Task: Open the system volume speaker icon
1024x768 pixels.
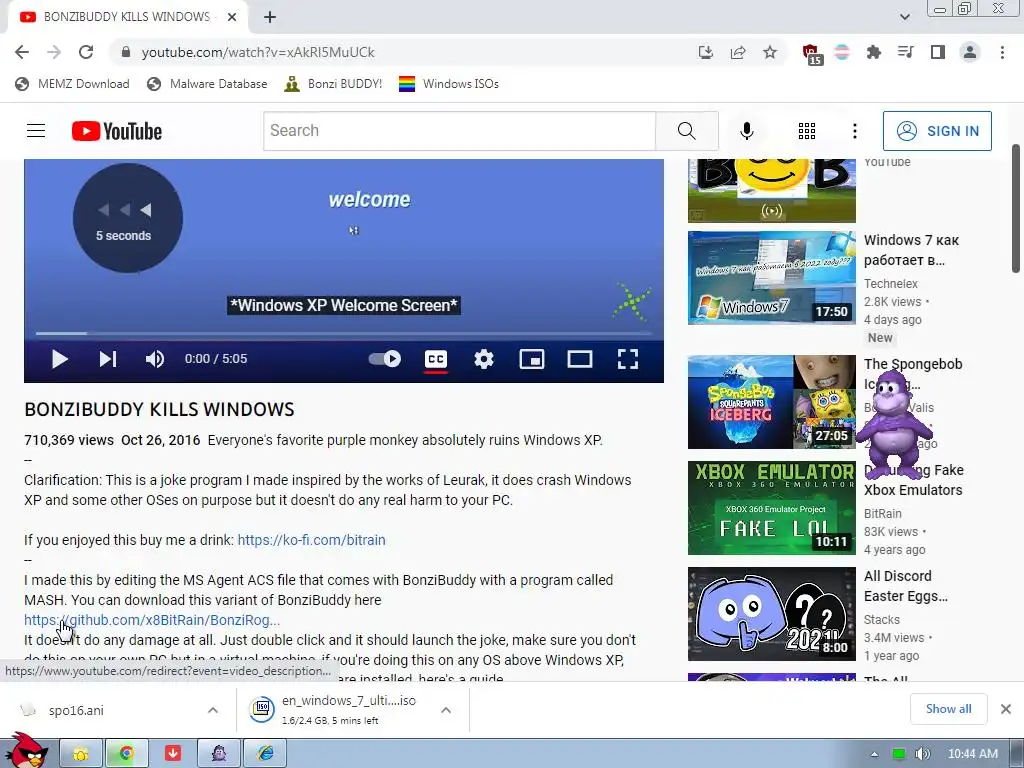Action: click(x=922, y=754)
